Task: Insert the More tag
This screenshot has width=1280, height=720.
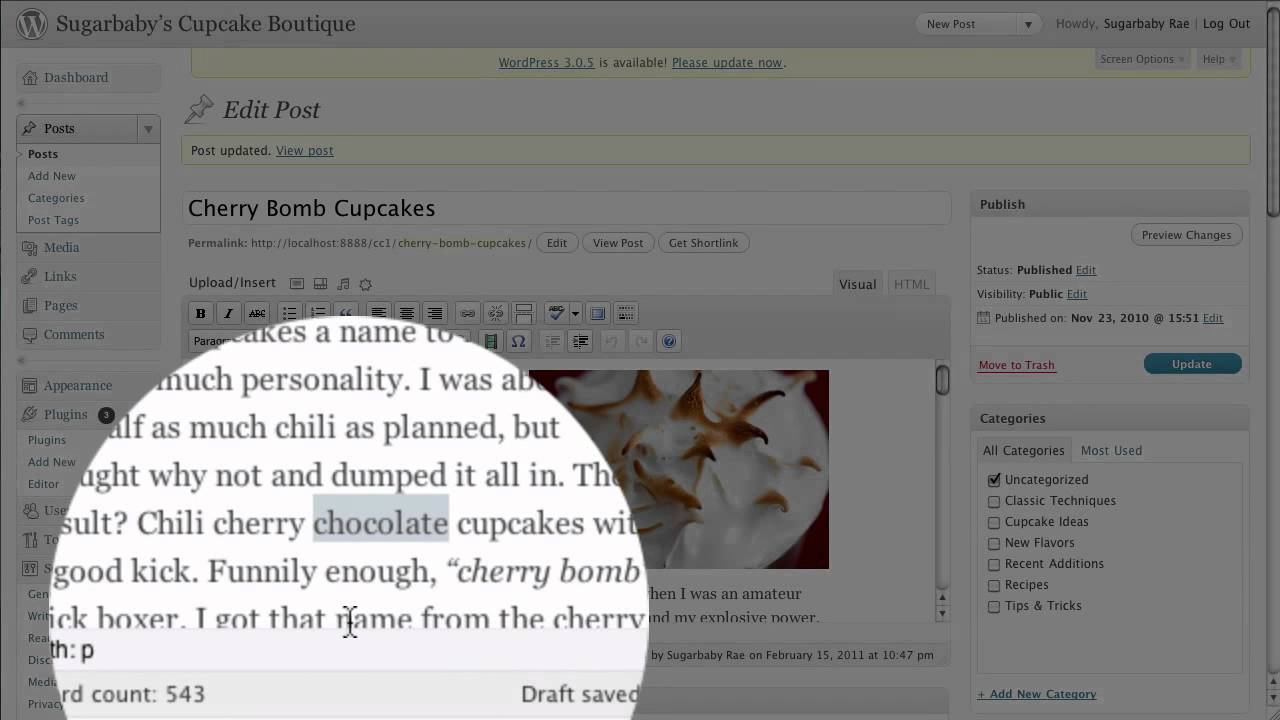Action: coord(523,313)
